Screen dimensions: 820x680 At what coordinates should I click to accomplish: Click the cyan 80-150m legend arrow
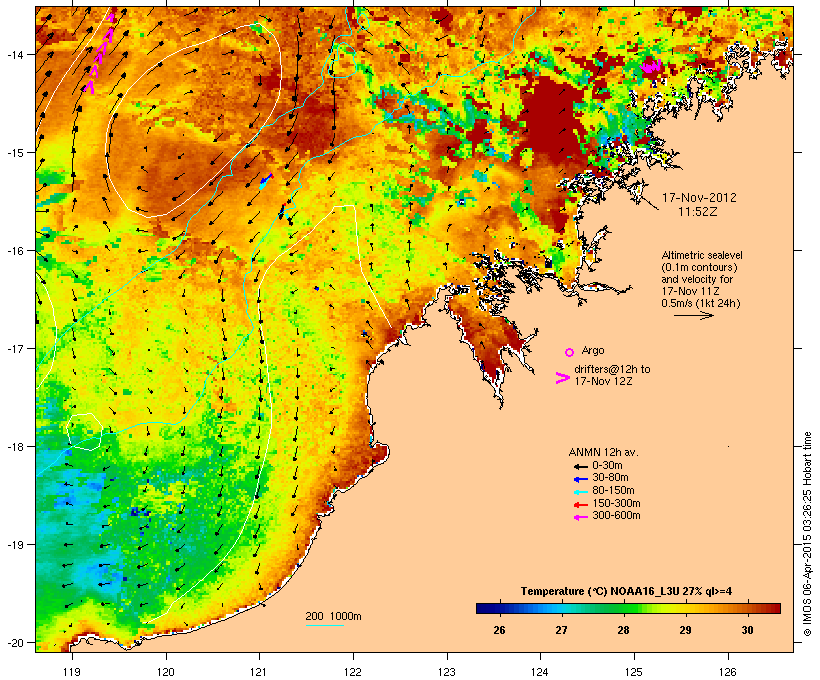581,492
